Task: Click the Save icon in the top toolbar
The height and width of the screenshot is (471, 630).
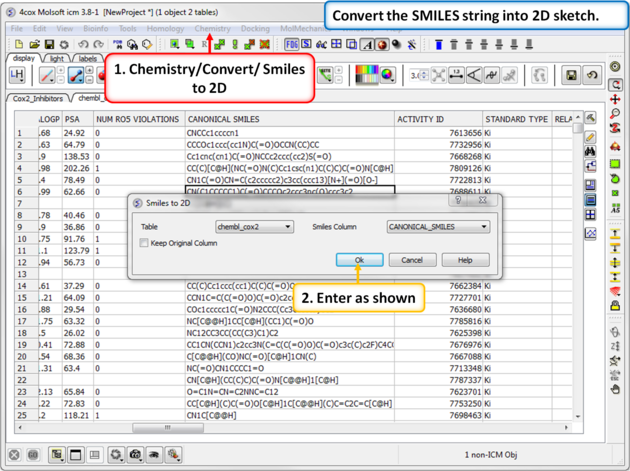Action: click(49, 45)
